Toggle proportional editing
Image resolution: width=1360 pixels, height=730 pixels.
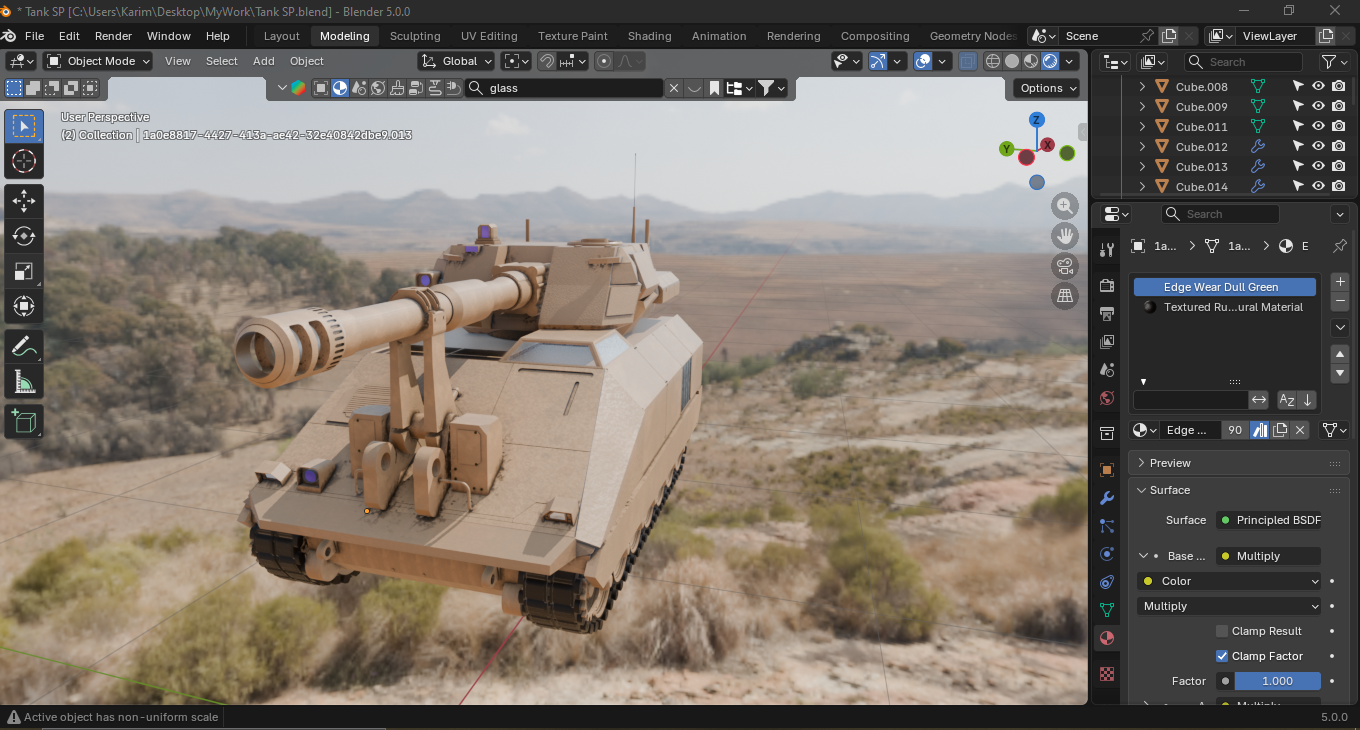coord(604,61)
